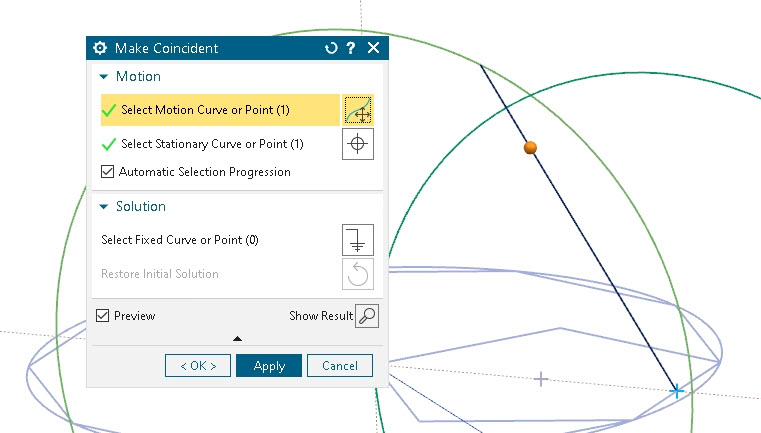Click the Stationary Curve or Point target icon

358,144
